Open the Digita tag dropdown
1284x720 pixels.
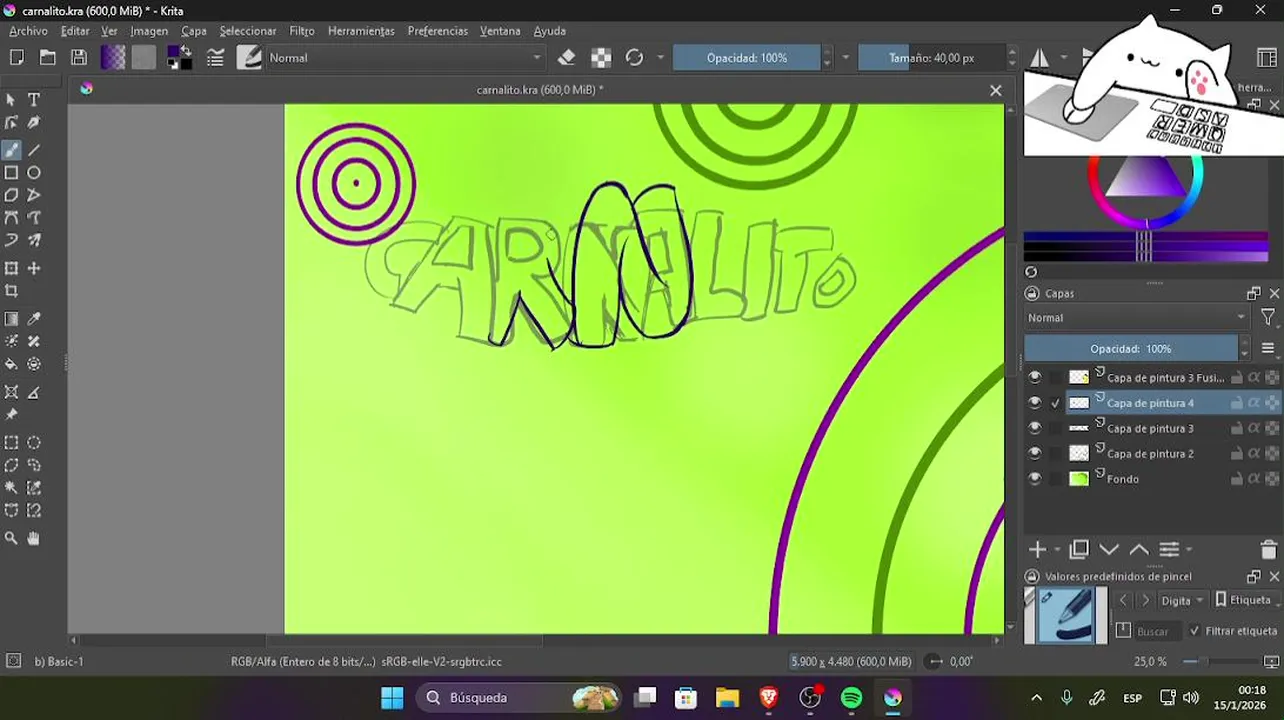click(1183, 600)
